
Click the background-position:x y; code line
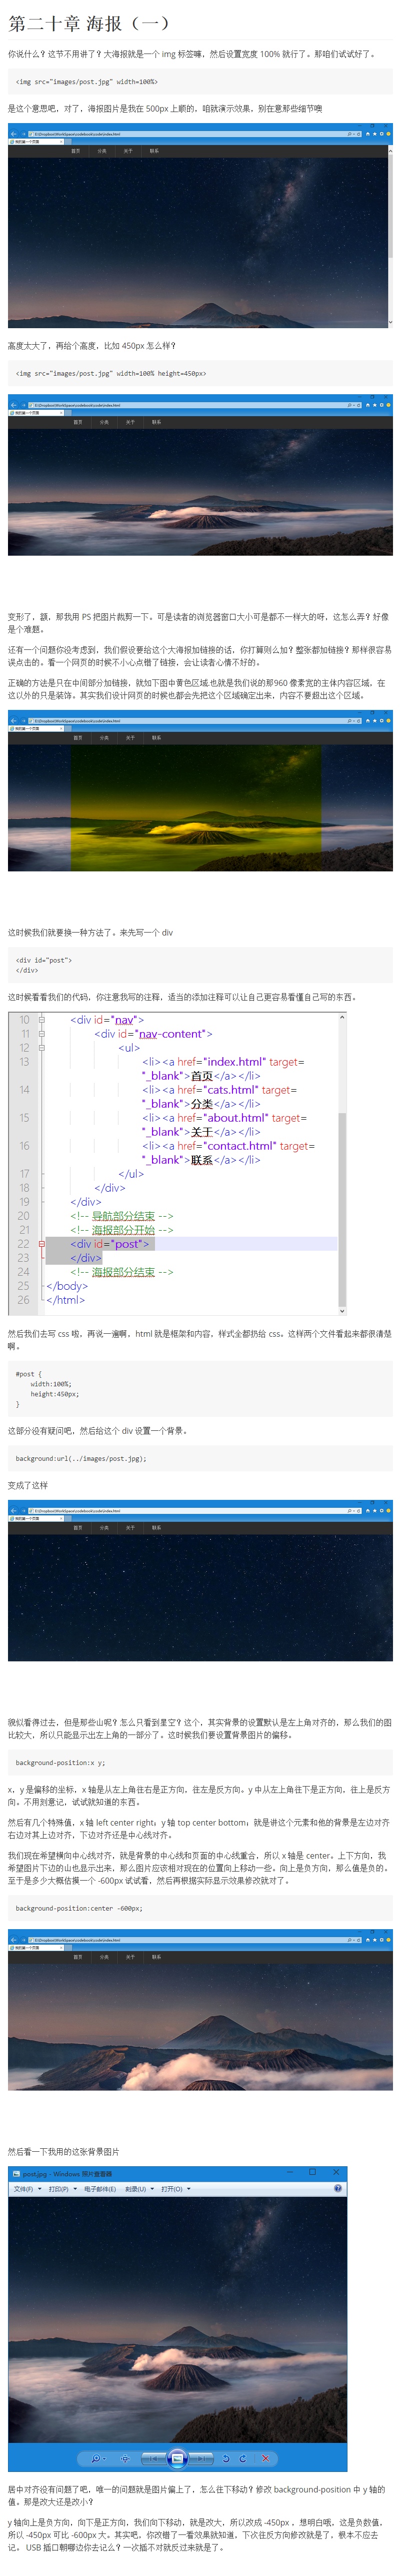60,1763
